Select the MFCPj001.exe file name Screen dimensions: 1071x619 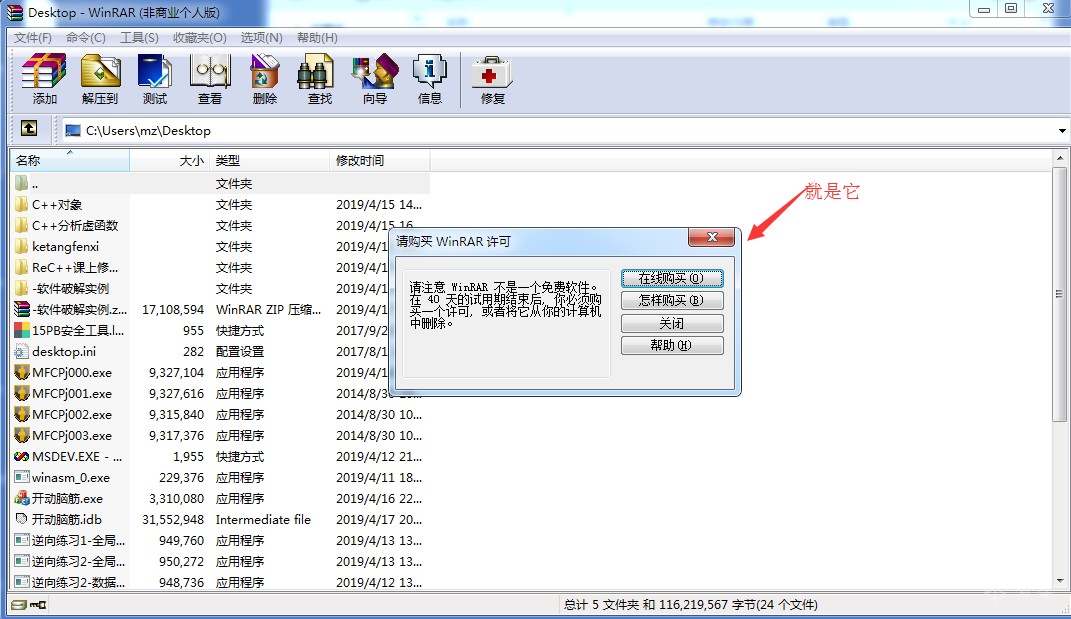(72, 394)
